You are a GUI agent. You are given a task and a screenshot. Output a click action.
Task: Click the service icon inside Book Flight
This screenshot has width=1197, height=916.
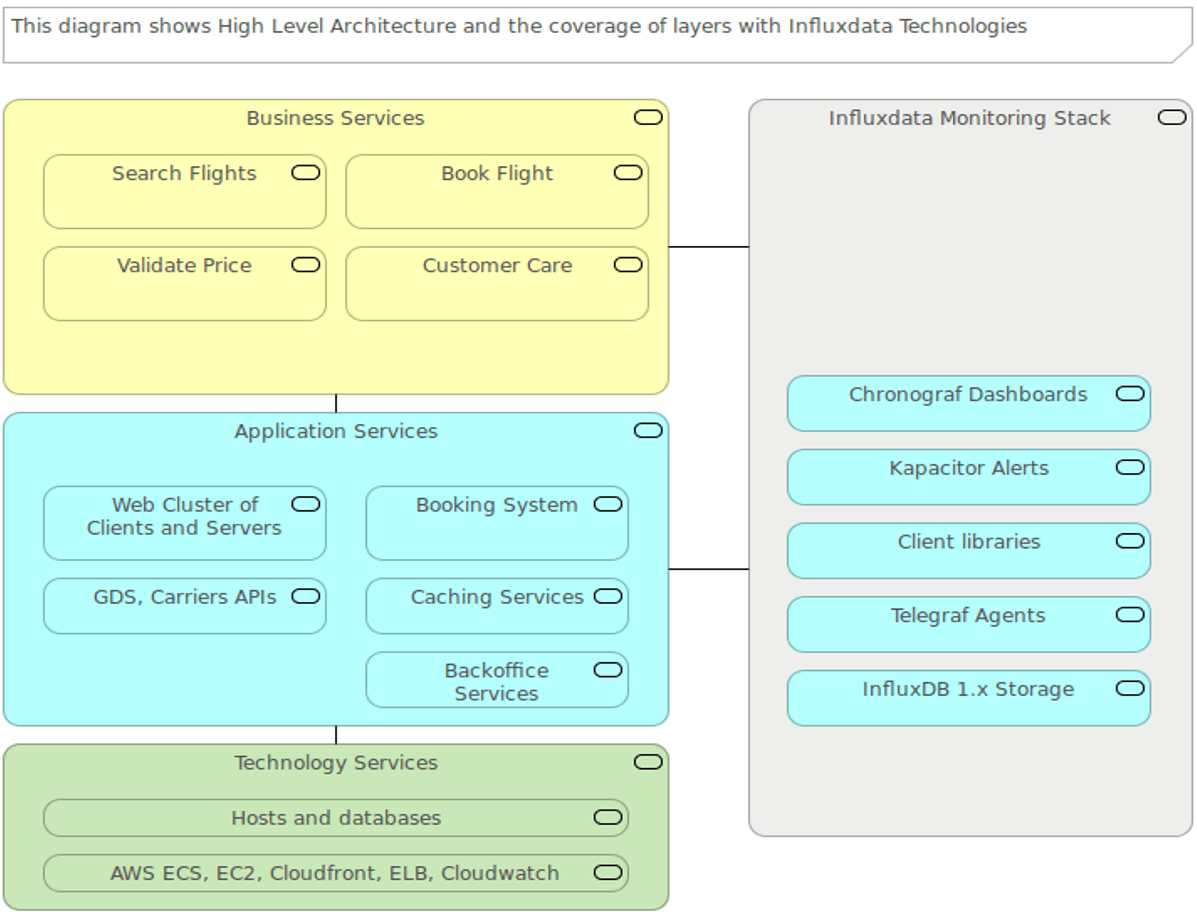pos(626,172)
